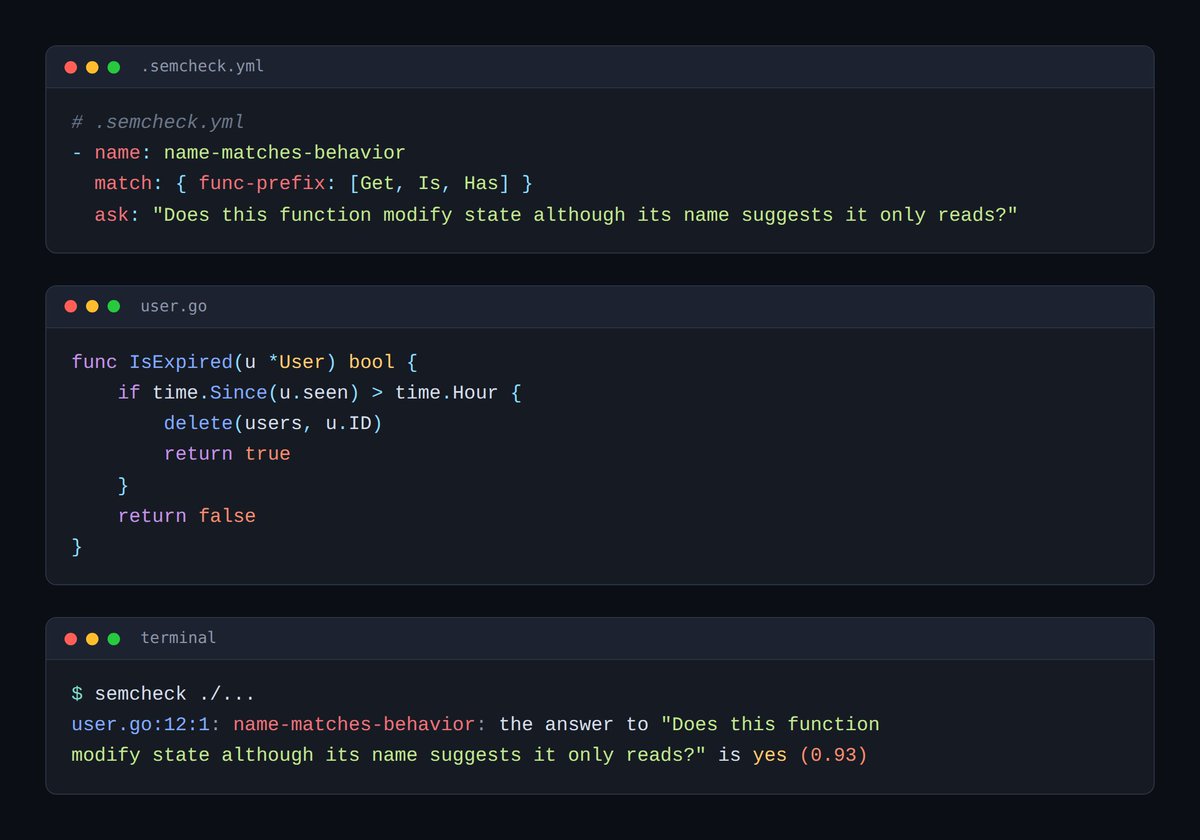Image resolution: width=1200 pixels, height=840 pixels.
Task: Click 'name-matches-behavior:' in terminal output
Action: pyautogui.click(x=360, y=725)
